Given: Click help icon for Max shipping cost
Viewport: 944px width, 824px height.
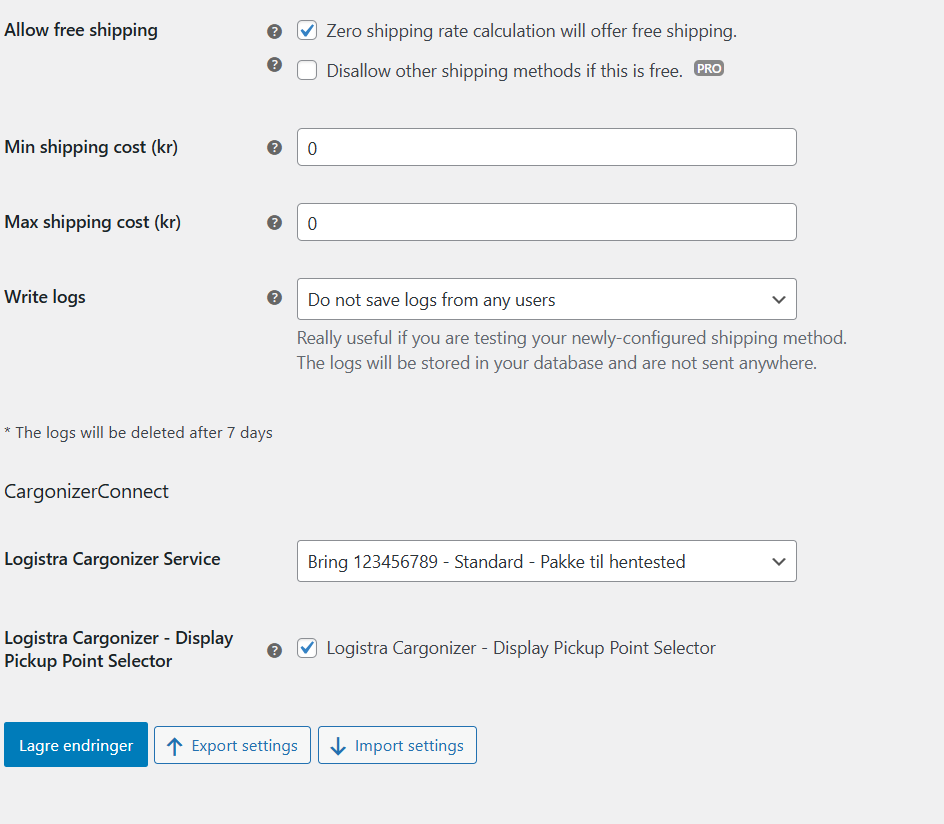Looking at the screenshot, I should coord(275,222).
